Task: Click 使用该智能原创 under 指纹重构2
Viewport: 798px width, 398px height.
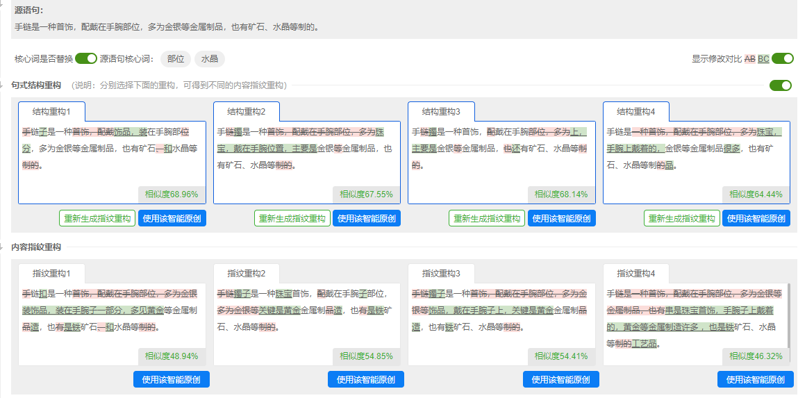Action: (x=366, y=379)
